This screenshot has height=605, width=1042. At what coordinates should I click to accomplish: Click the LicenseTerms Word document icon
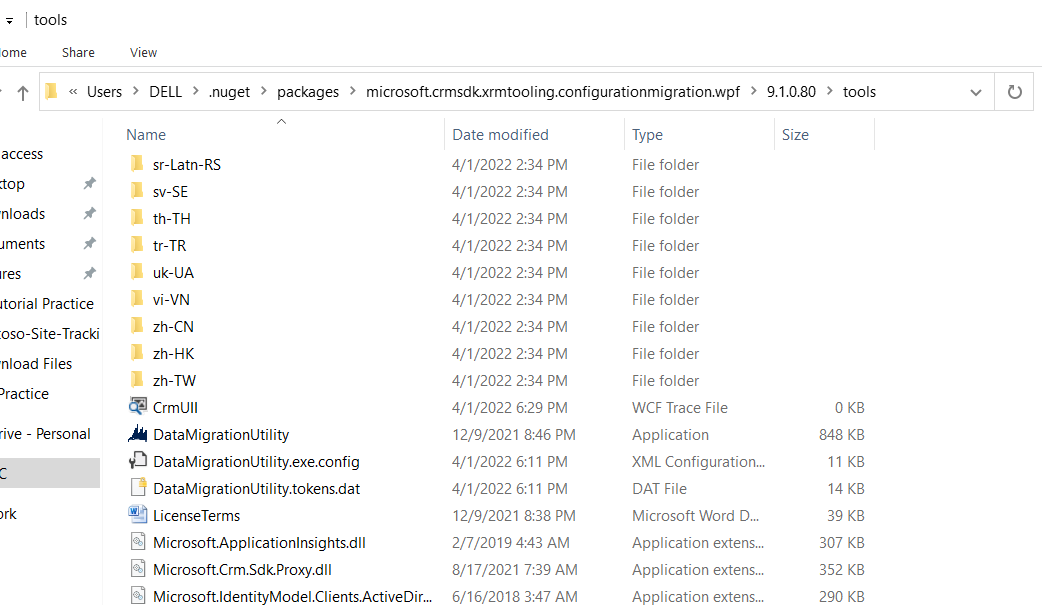click(138, 516)
